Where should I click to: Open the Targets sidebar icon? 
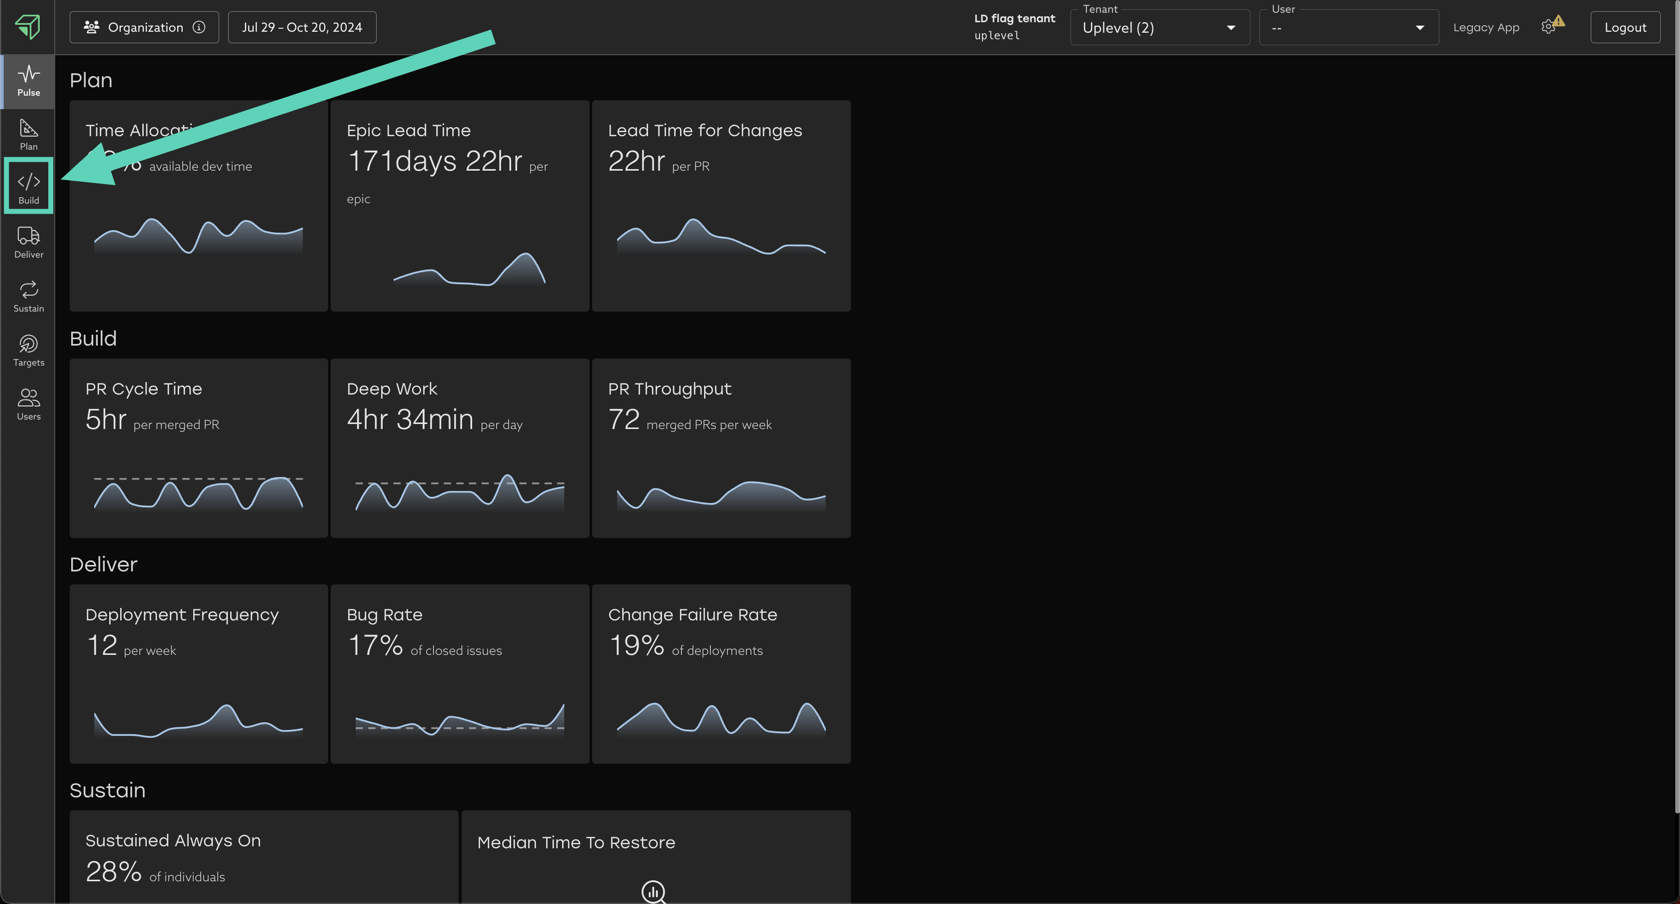(x=28, y=350)
